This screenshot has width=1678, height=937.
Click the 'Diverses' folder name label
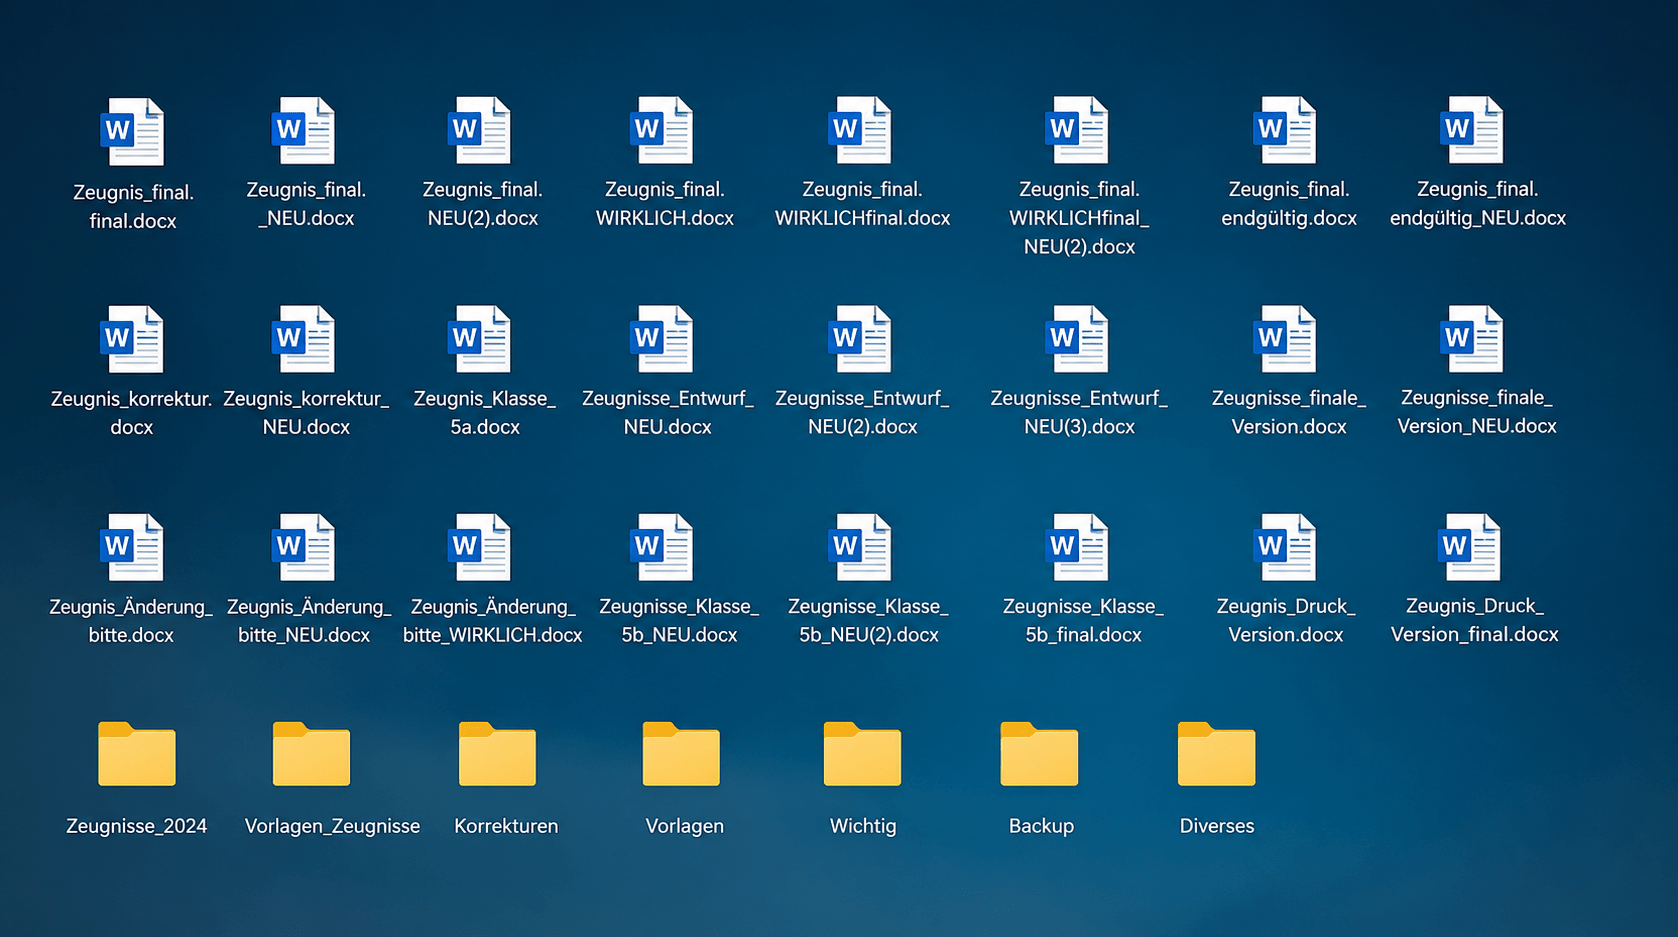coord(1216,826)
